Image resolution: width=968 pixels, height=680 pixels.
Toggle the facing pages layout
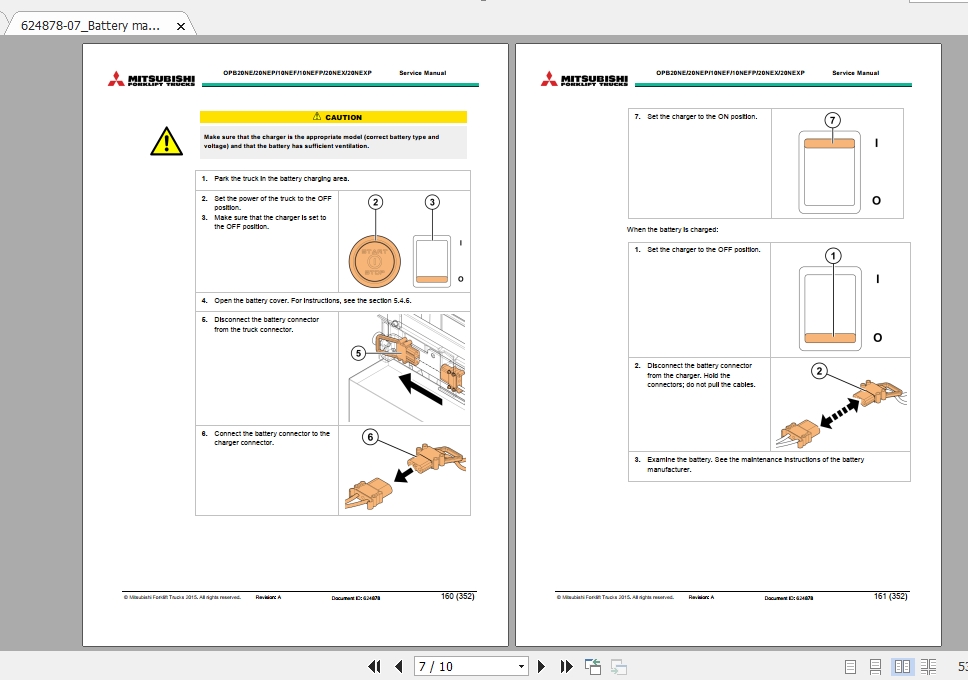tap(903, 666)
